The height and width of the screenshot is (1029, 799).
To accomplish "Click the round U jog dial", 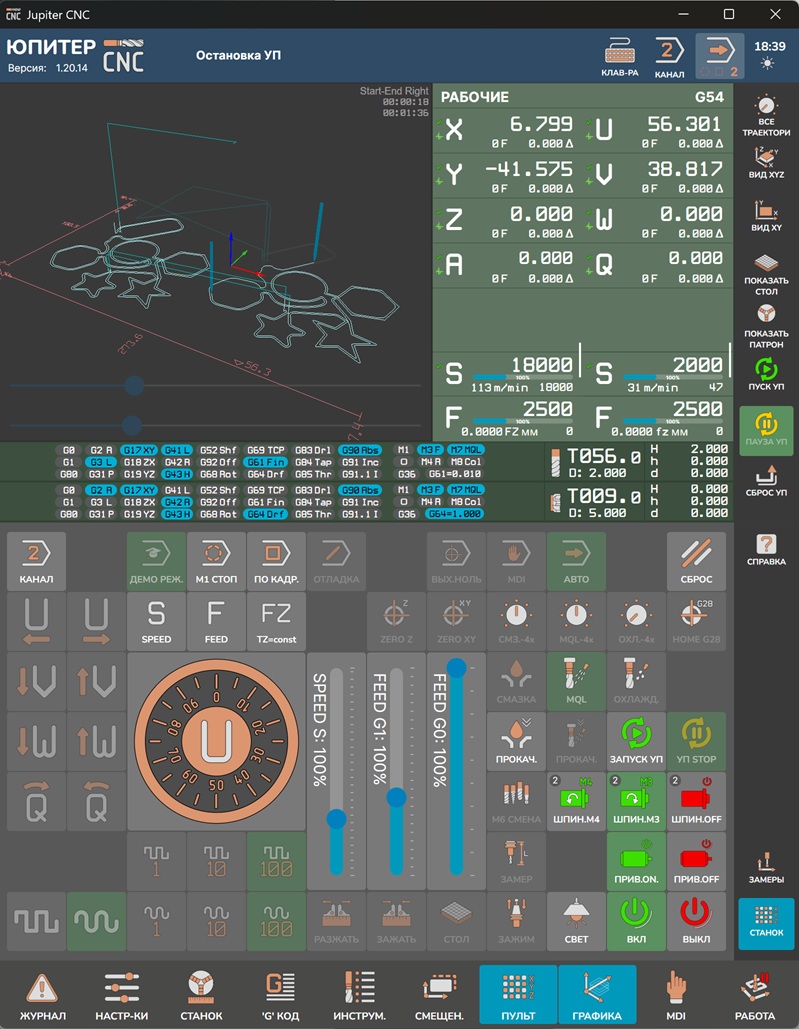I will (x=216, y=741).
